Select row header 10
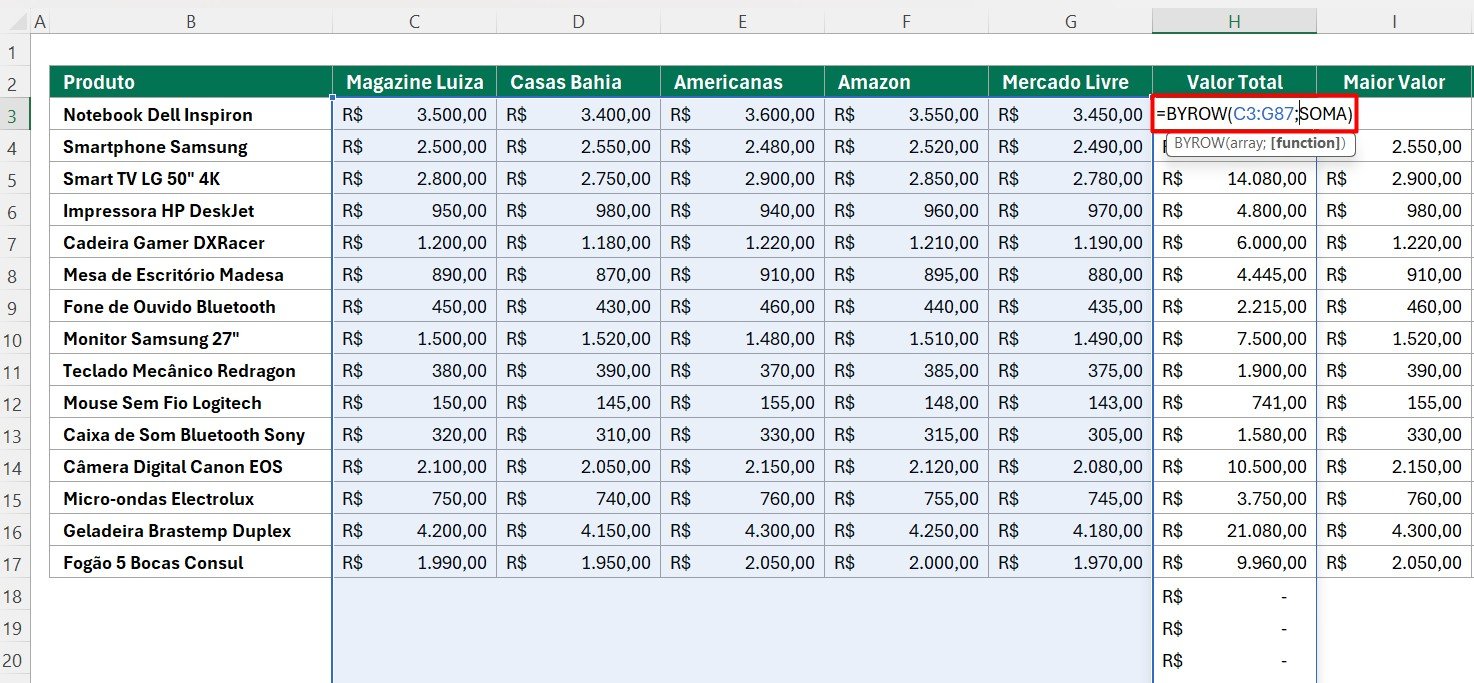This screenshot has width=1474, height=683. click(14, 339)
